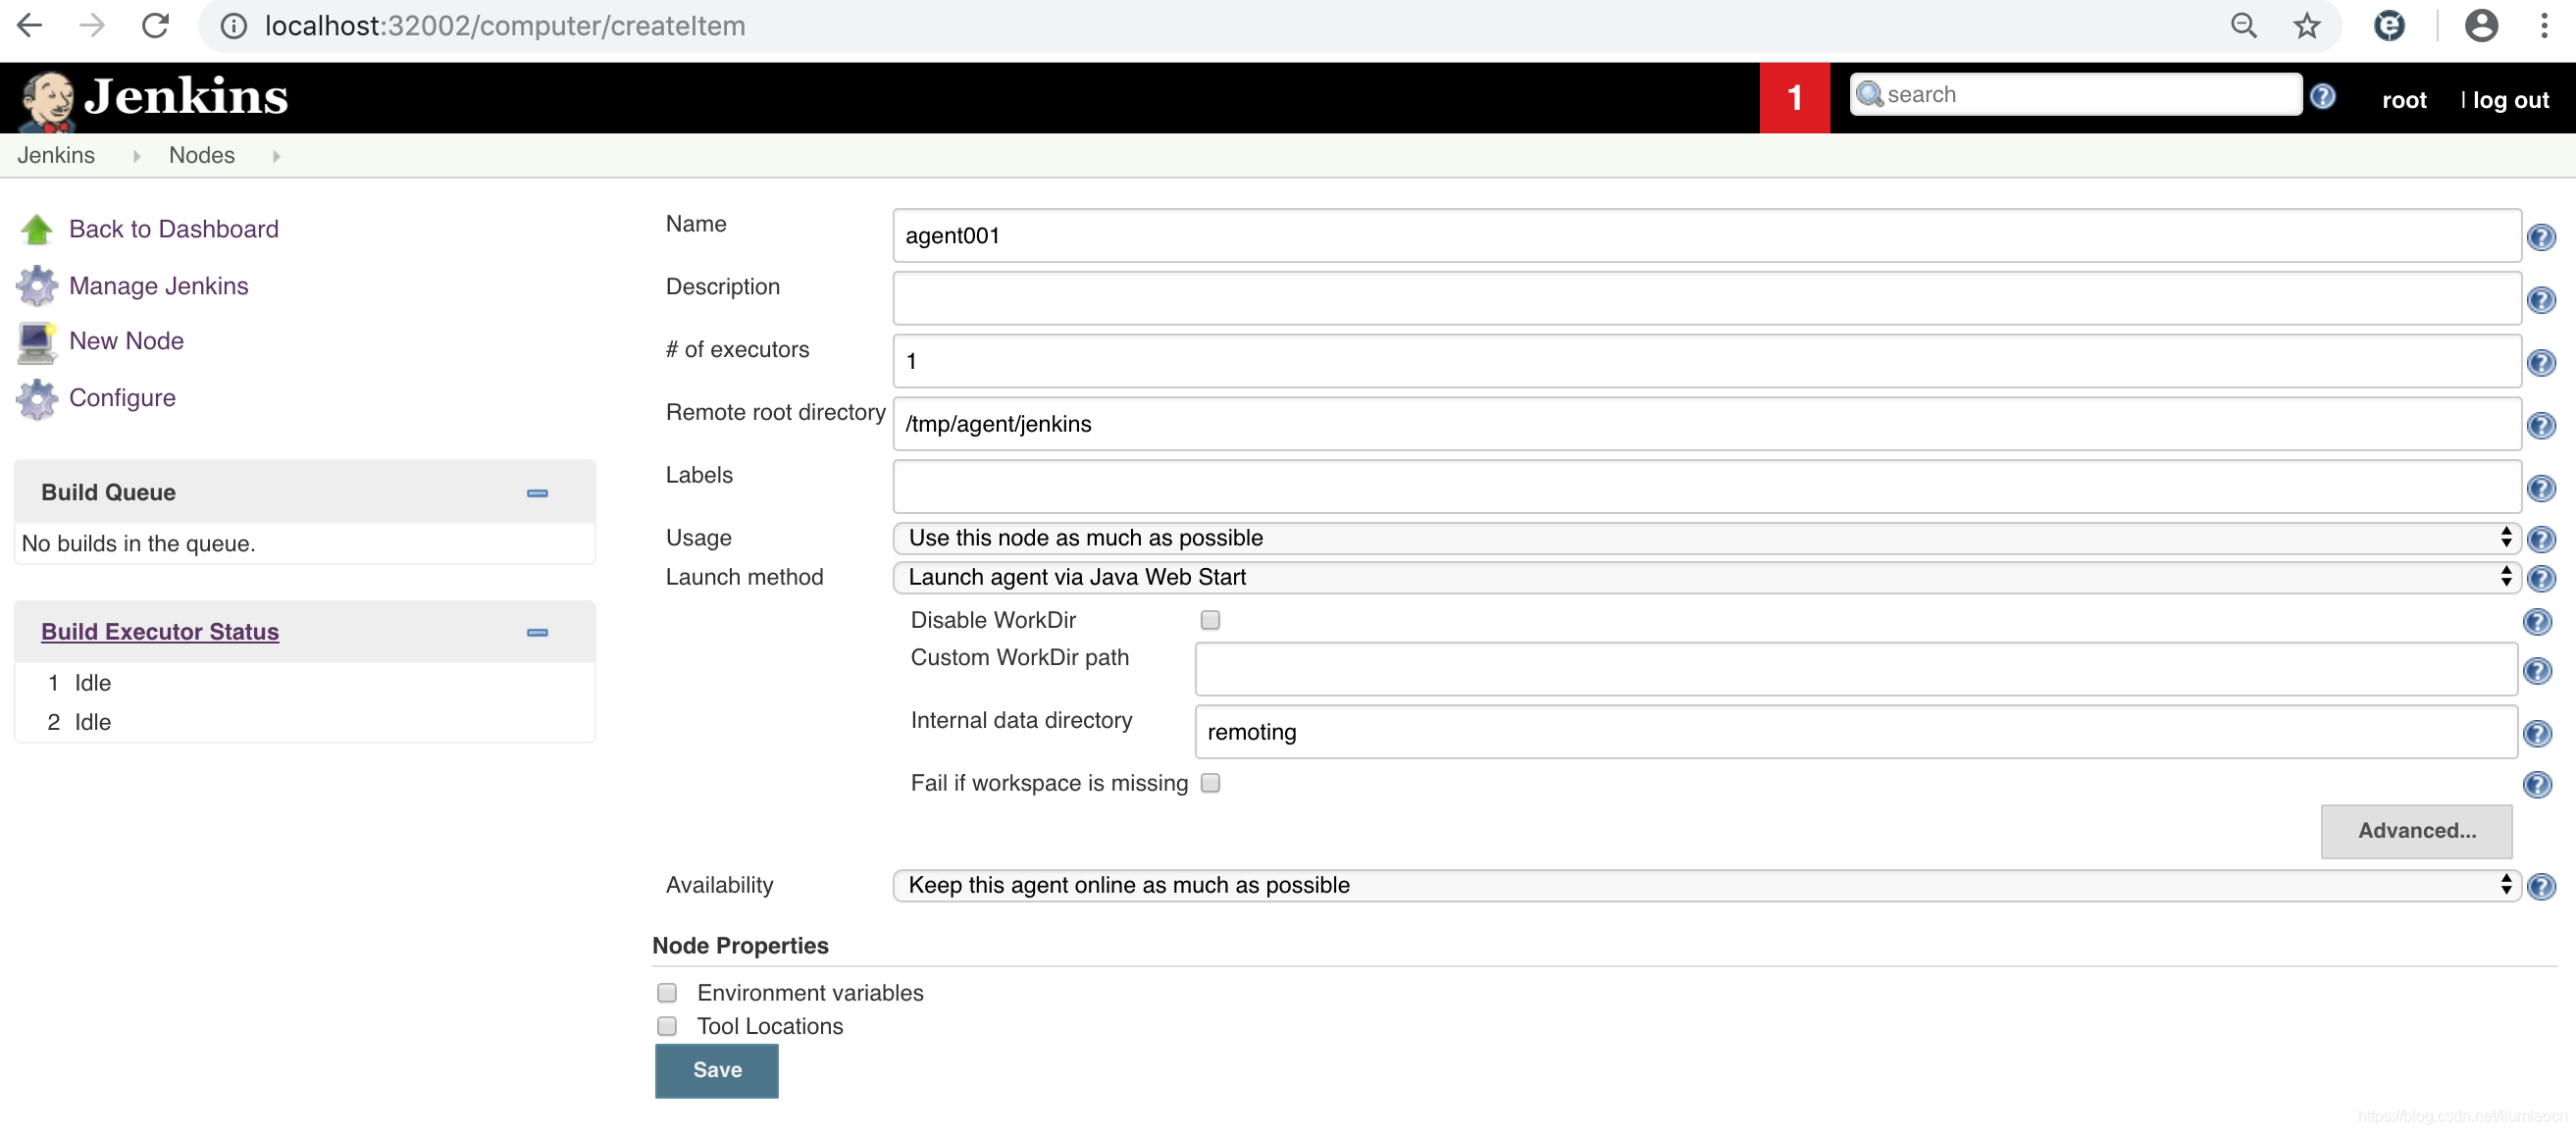Check the Environment variables checkbox
This screenshot has width=2576, height=1134.
[x=667, y=991]
